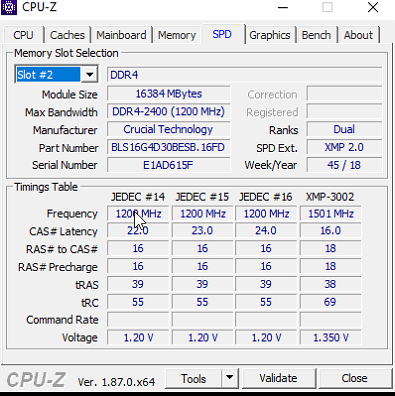Click the XMP tRC 69 cell
This screenshot has width=395, height=396.
(x=331, y=302)
